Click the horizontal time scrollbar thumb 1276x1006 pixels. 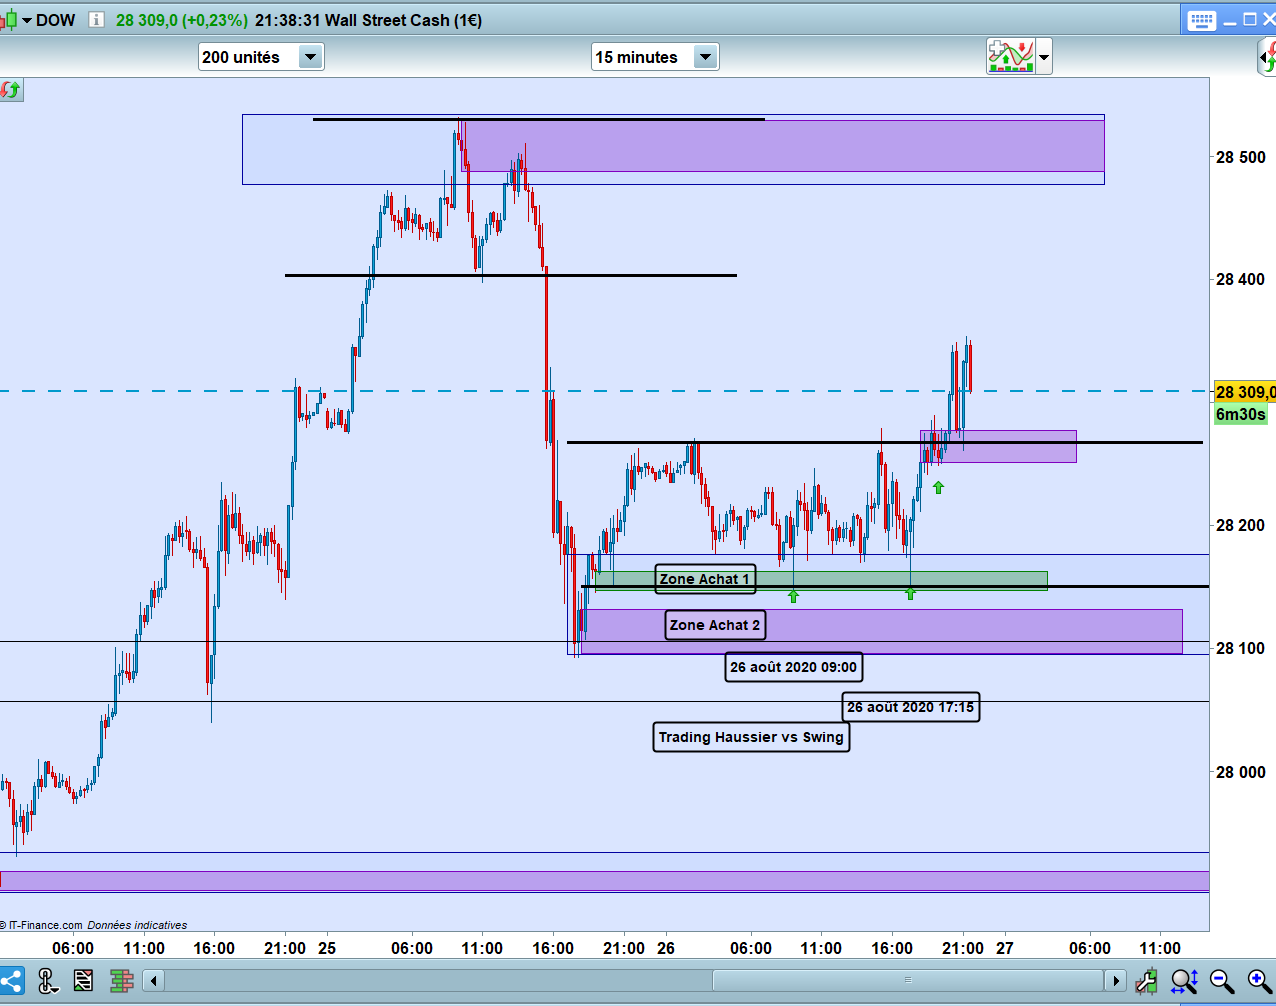(908, 980)
